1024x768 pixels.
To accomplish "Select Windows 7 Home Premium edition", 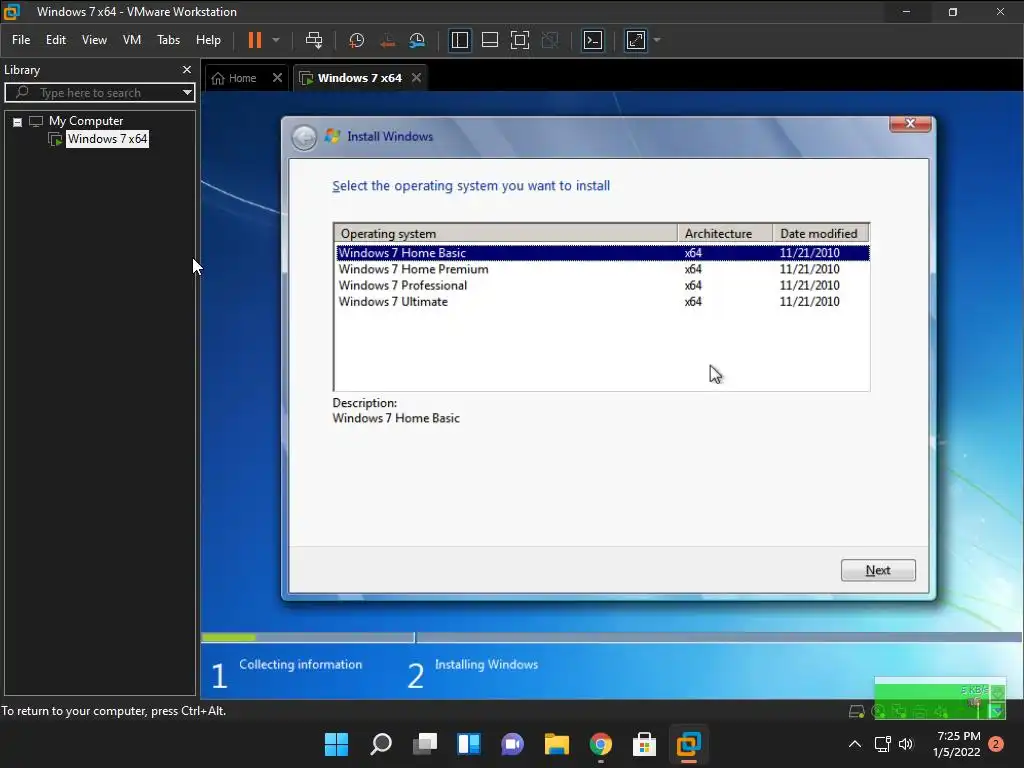I will [x=603, y=269].
